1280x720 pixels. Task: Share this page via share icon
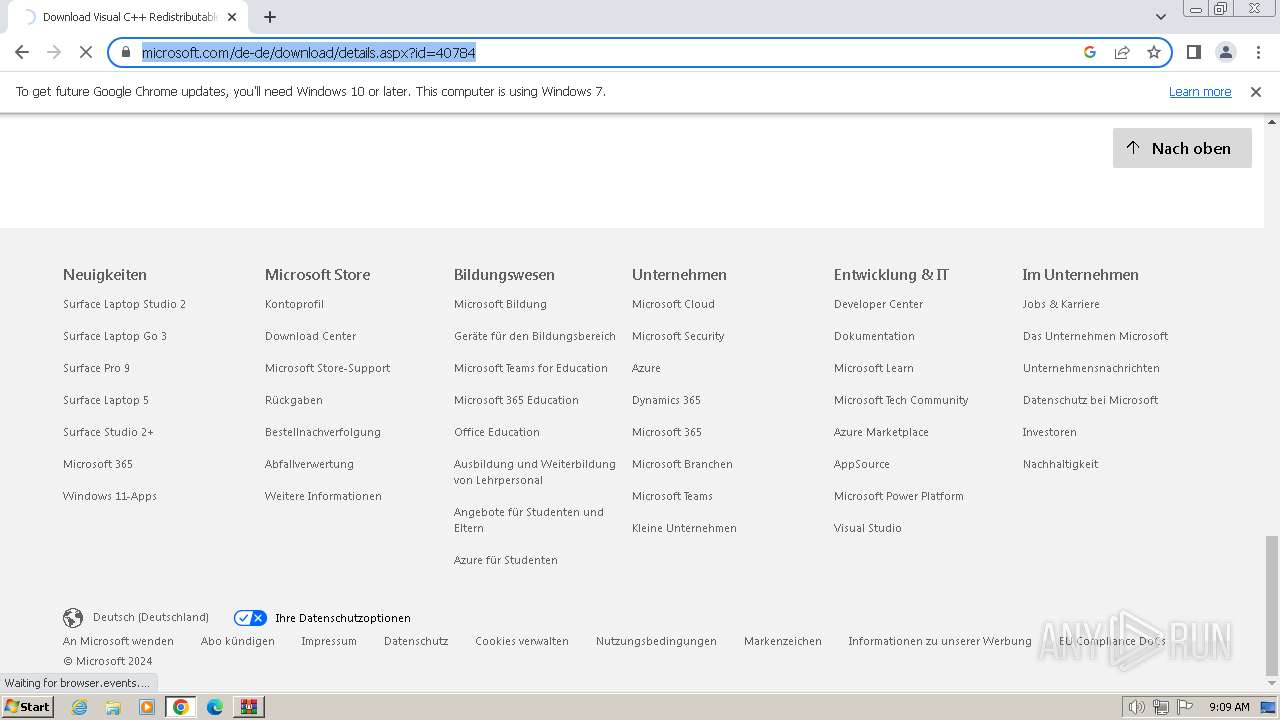point(1122,52)
